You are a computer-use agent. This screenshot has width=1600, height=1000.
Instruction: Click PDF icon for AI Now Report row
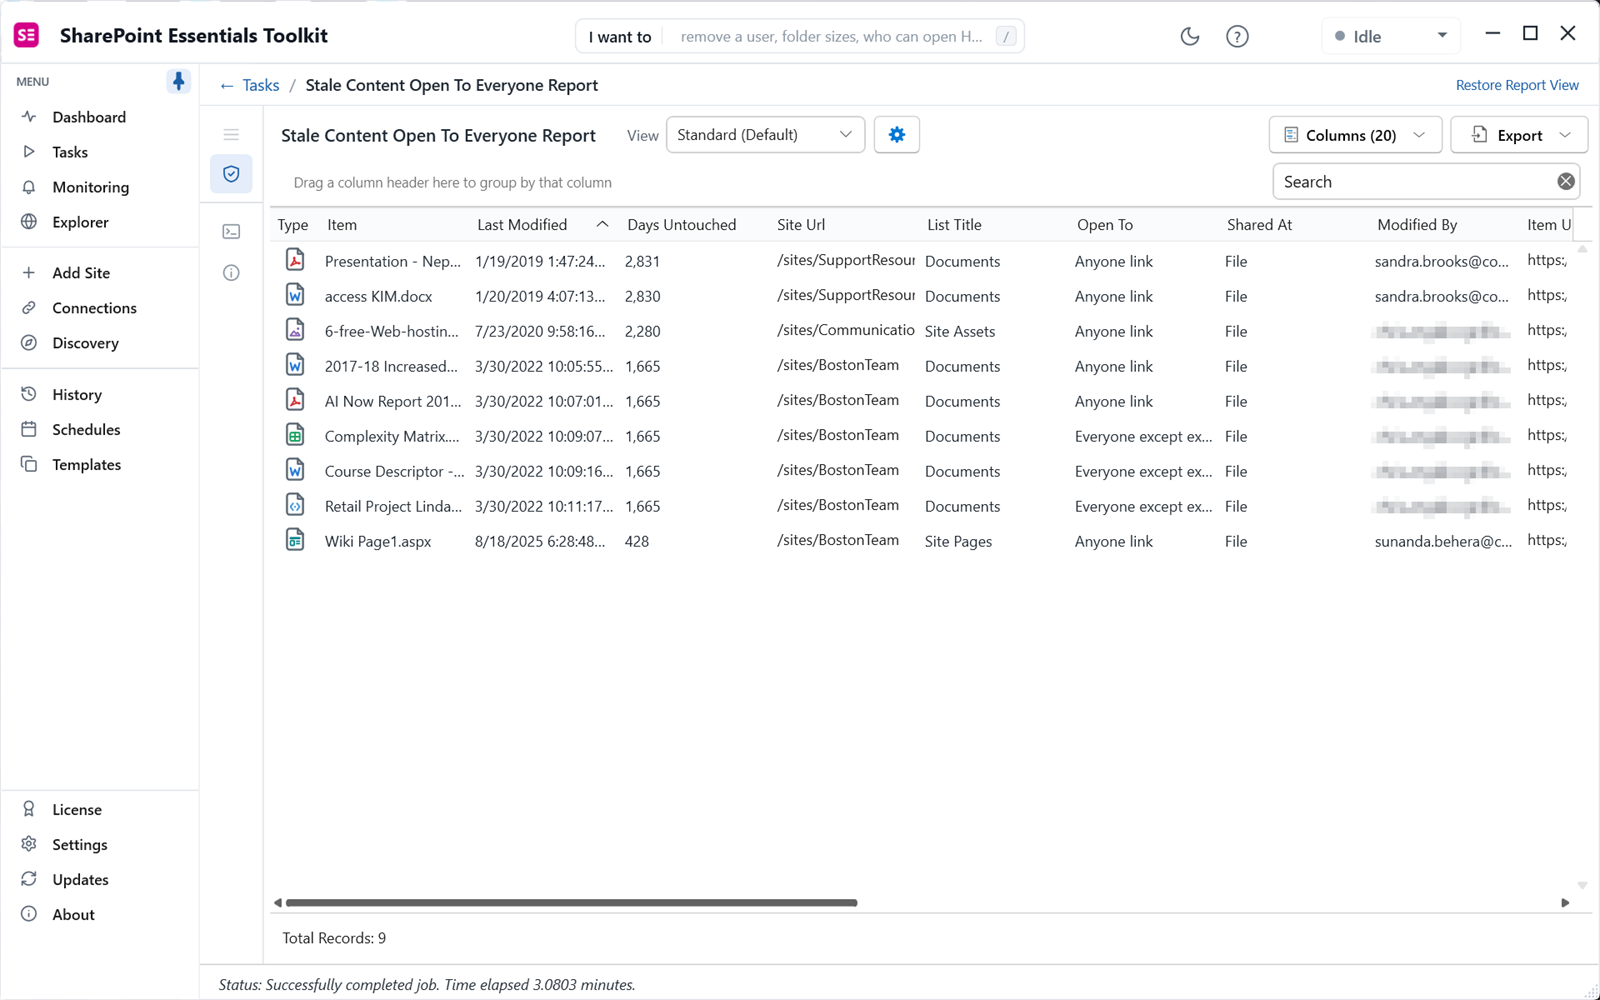(295, 400)
